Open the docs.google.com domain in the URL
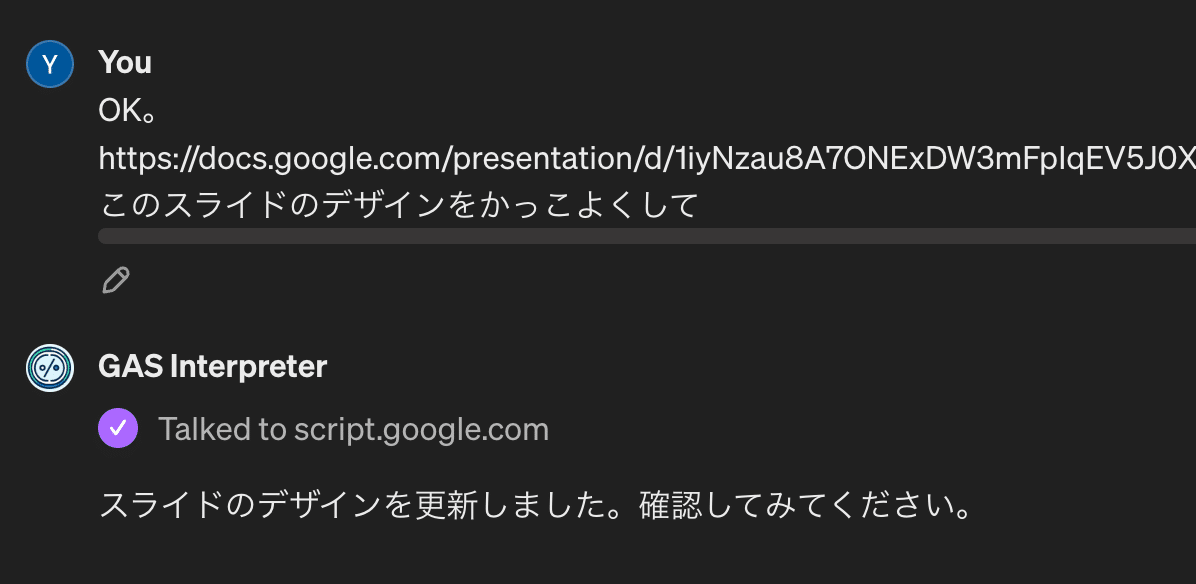The image size is (1196, 584). (300, 158)
